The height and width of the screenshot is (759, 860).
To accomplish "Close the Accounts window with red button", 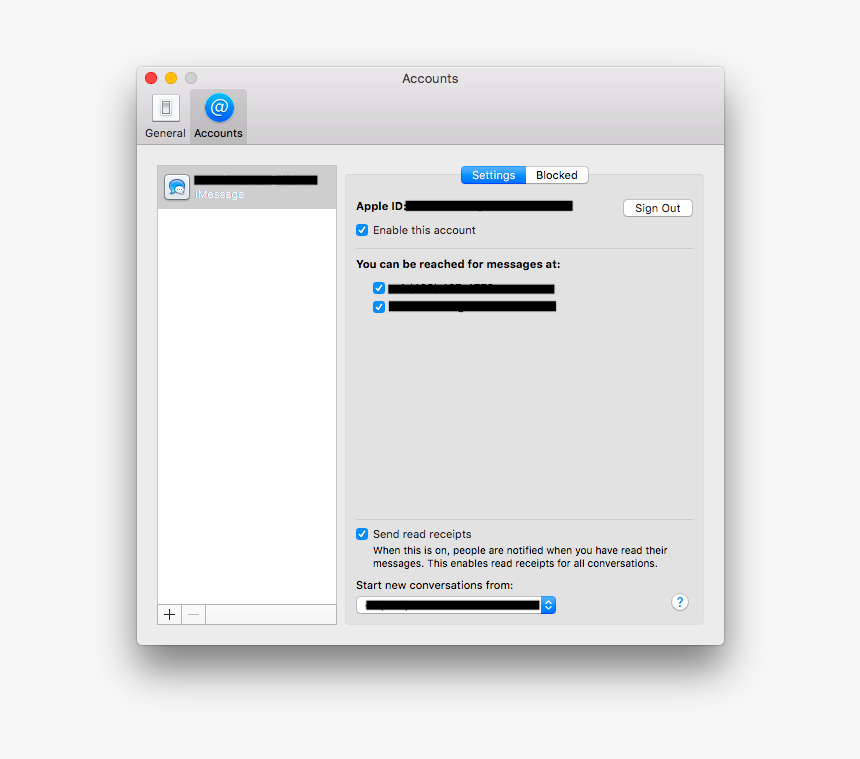I will (151, 78).
